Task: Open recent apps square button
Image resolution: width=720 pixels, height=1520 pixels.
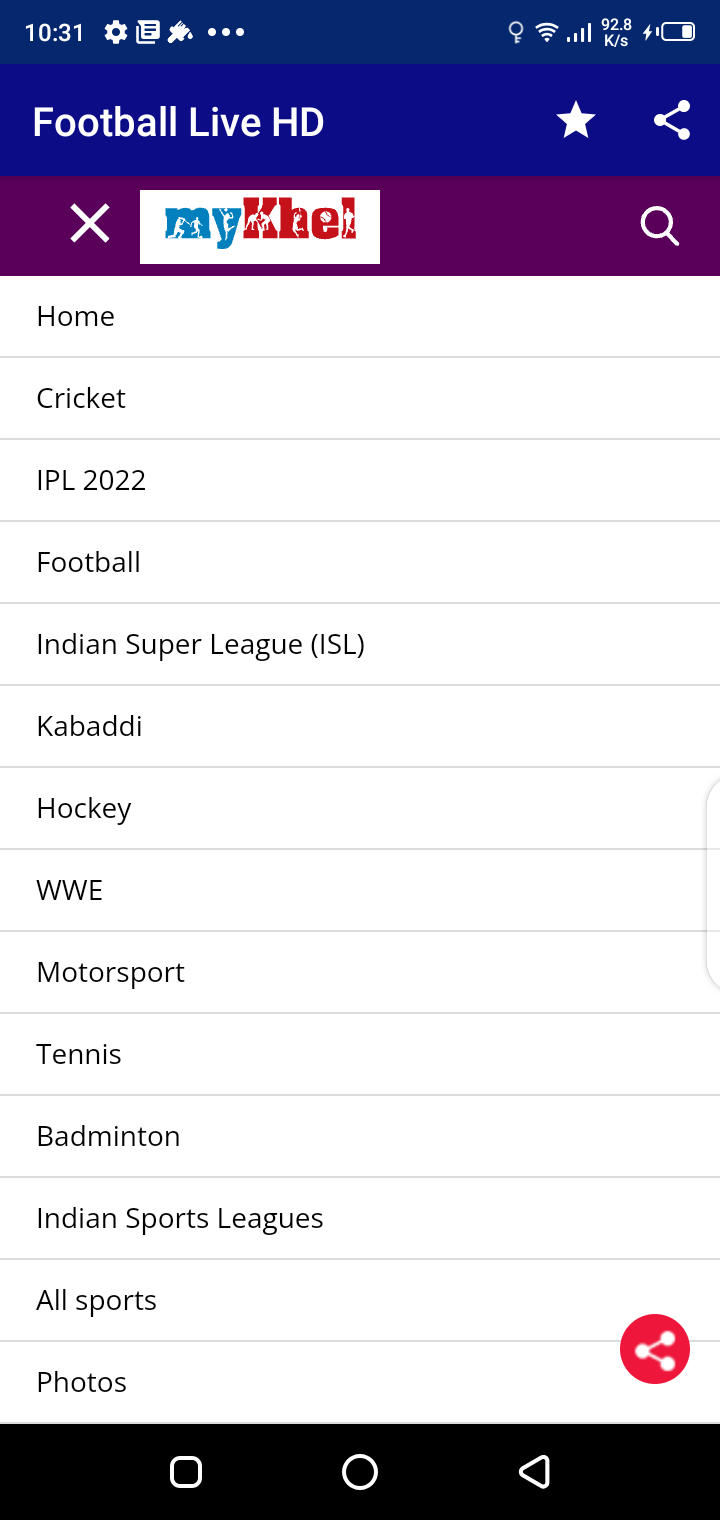Action: 186,1472
